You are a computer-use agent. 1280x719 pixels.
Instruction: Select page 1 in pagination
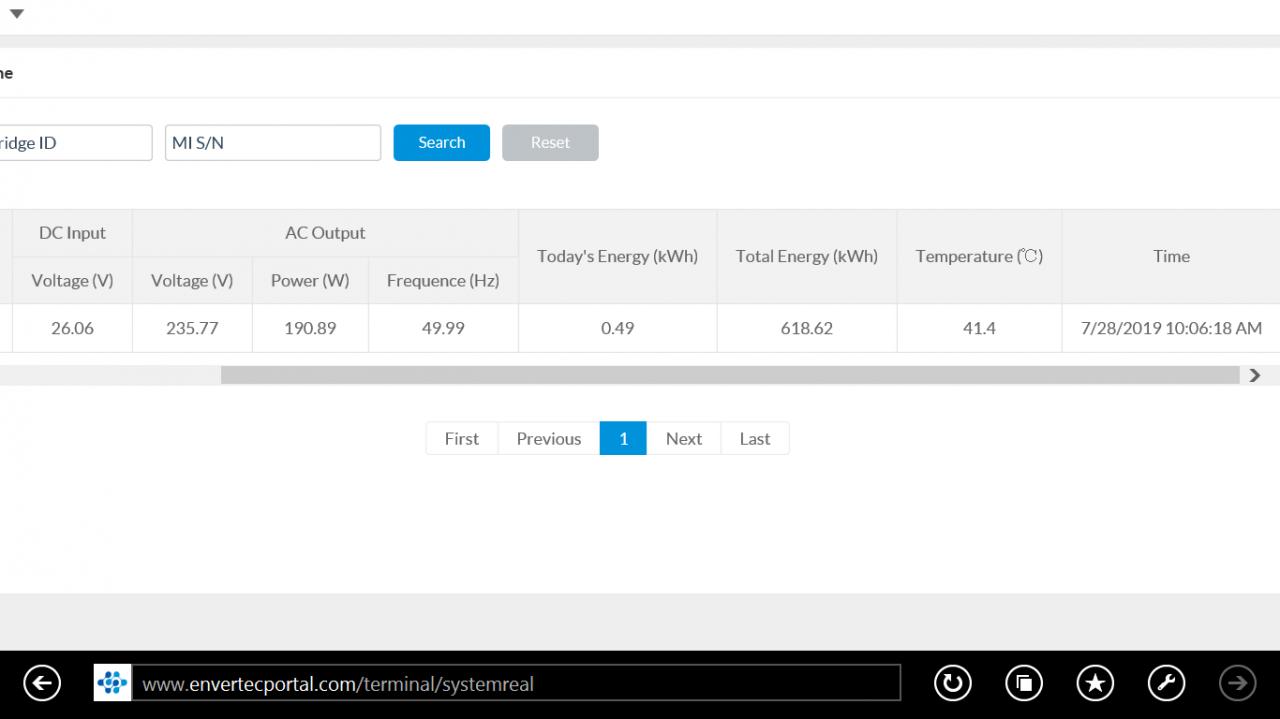623,438
